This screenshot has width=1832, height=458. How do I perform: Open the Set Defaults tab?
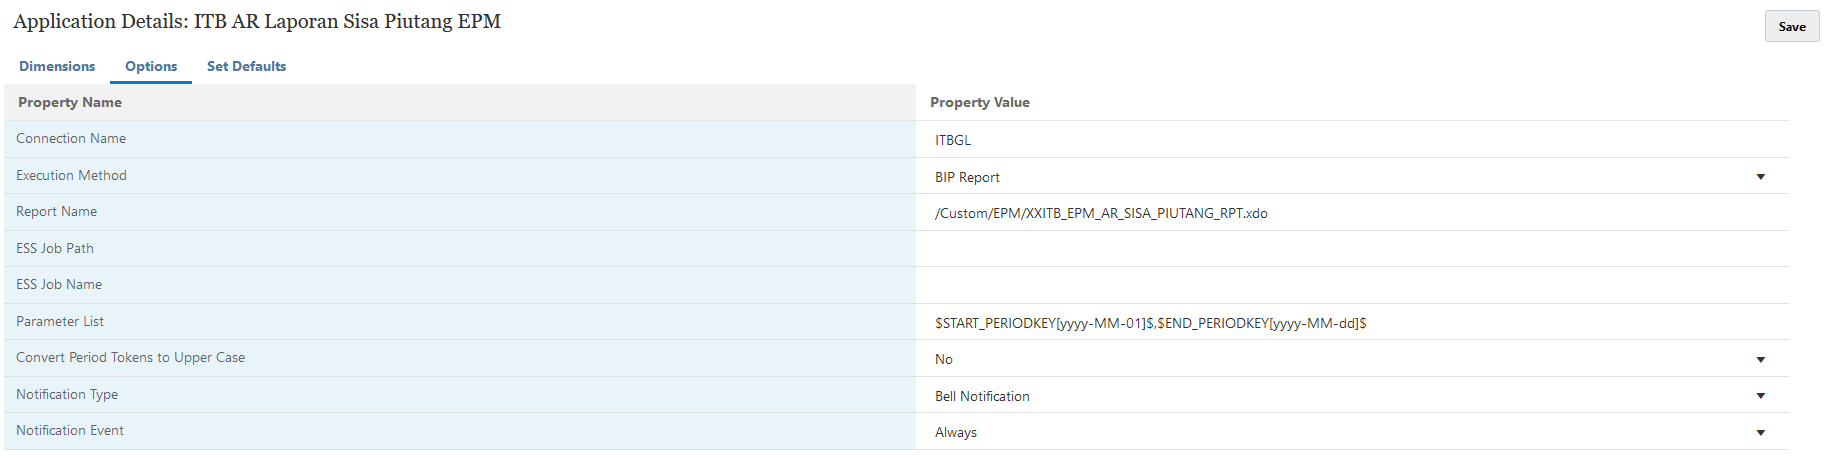coord(246,66)
